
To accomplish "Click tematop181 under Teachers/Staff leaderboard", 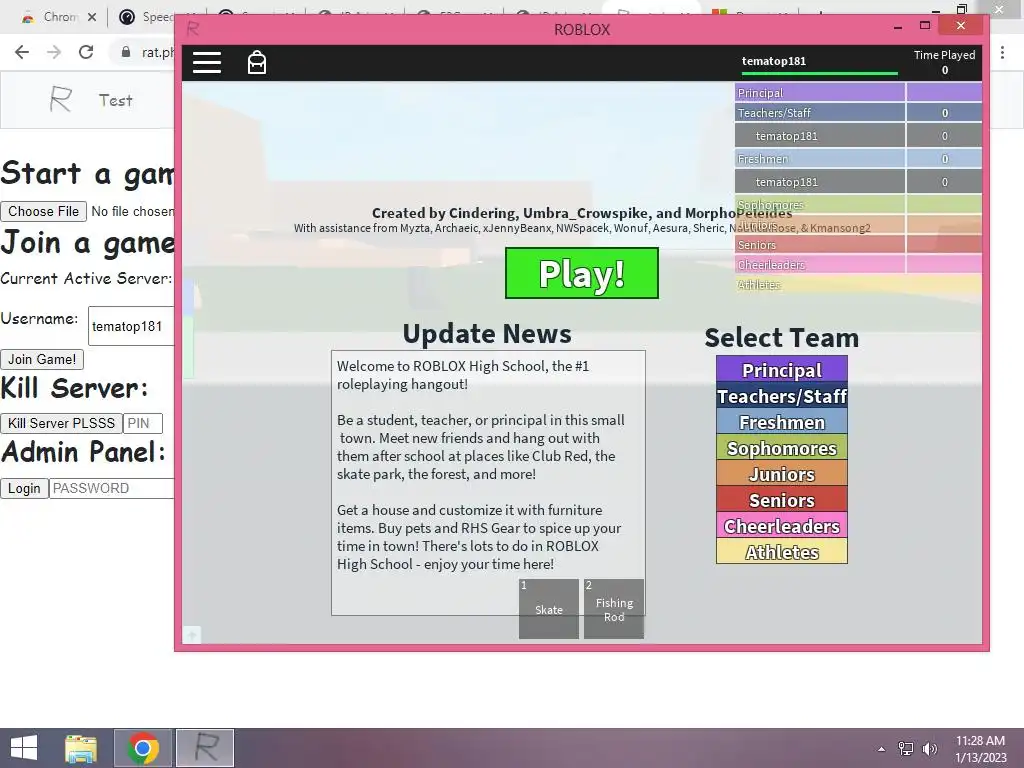I will tap(857, 135).
